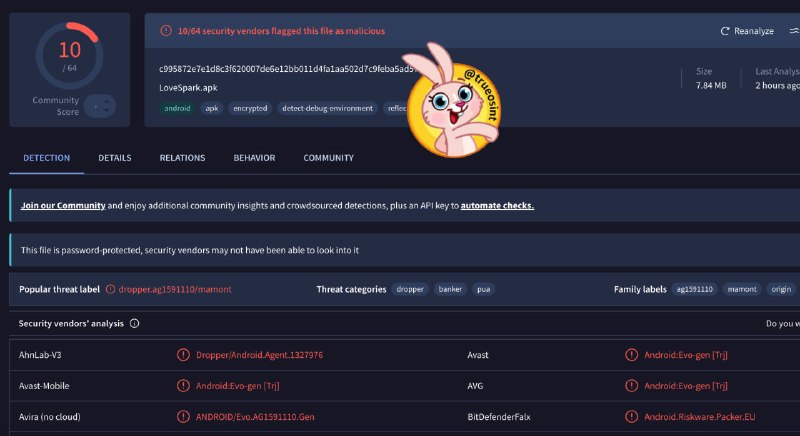Click the alert icon next to BitDefenderFalx result
800x436 pixels.
(632, 417)
